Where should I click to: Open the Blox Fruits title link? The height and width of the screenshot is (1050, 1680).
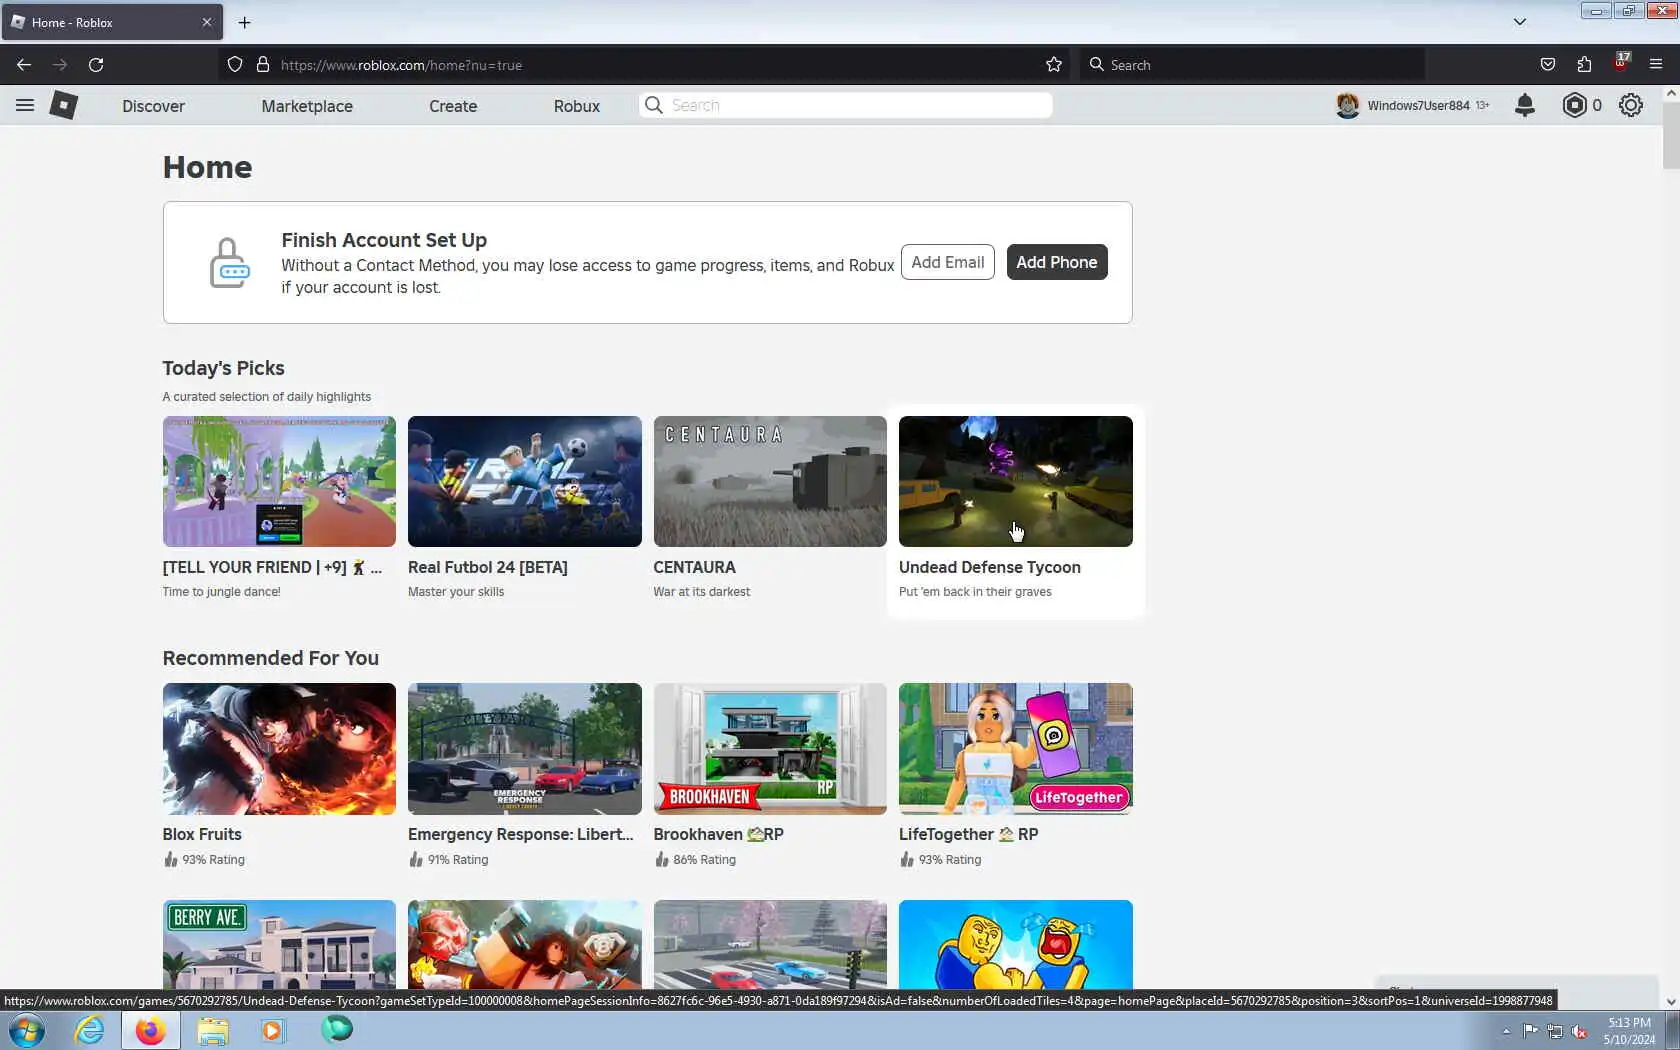(x=202, y=834)
